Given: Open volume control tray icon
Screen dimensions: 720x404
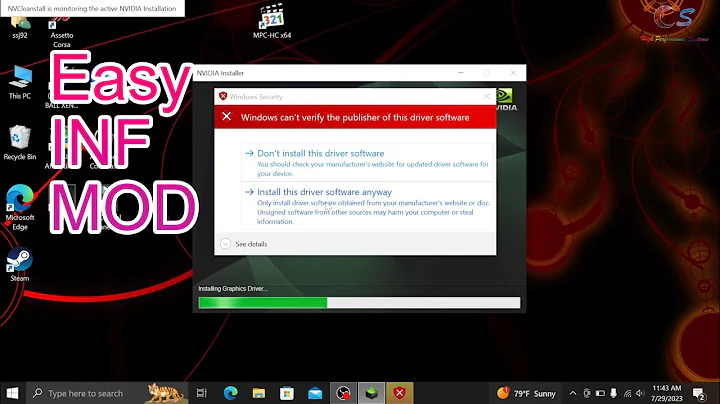Looking at the screenshot, I should [640, 393].
